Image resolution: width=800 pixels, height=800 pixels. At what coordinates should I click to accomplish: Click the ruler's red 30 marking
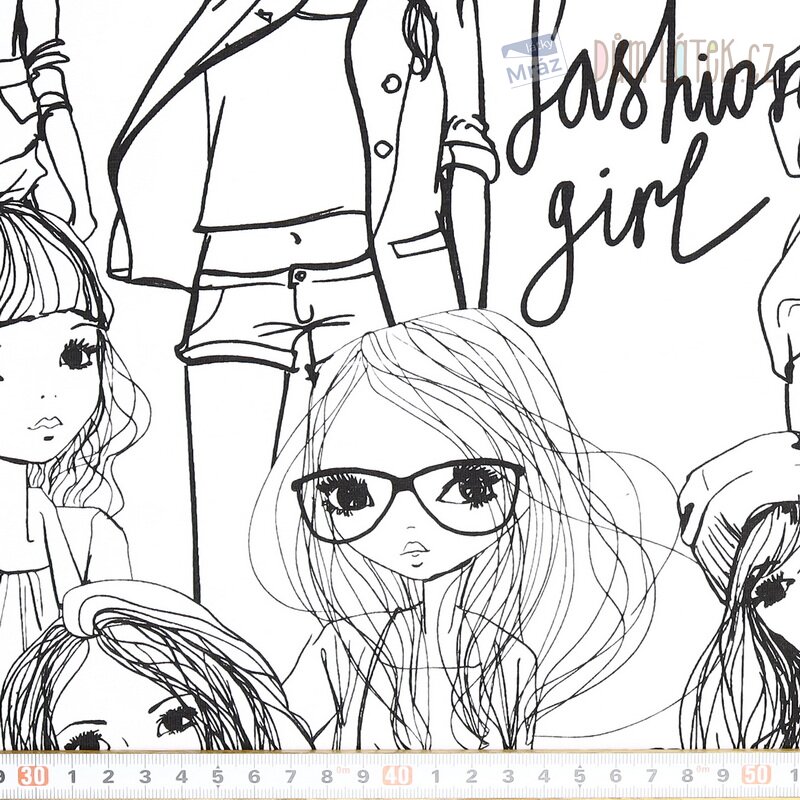34,775
